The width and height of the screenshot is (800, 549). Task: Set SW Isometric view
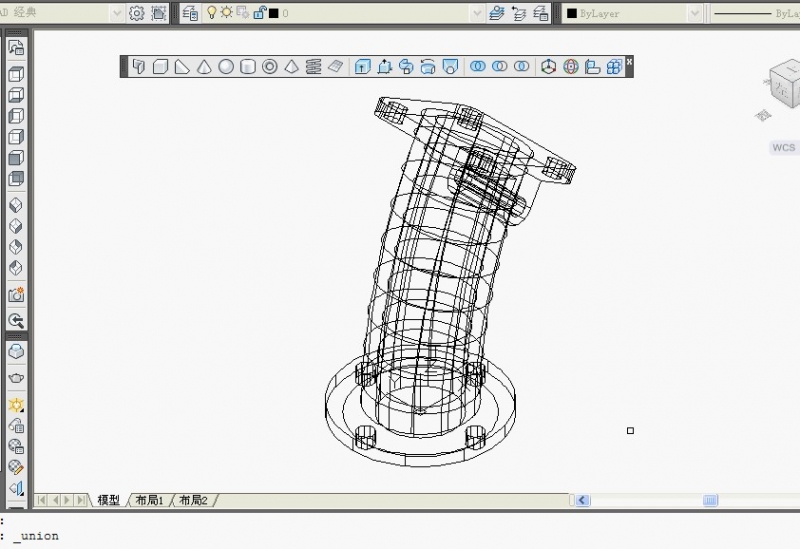coord(16,205)
